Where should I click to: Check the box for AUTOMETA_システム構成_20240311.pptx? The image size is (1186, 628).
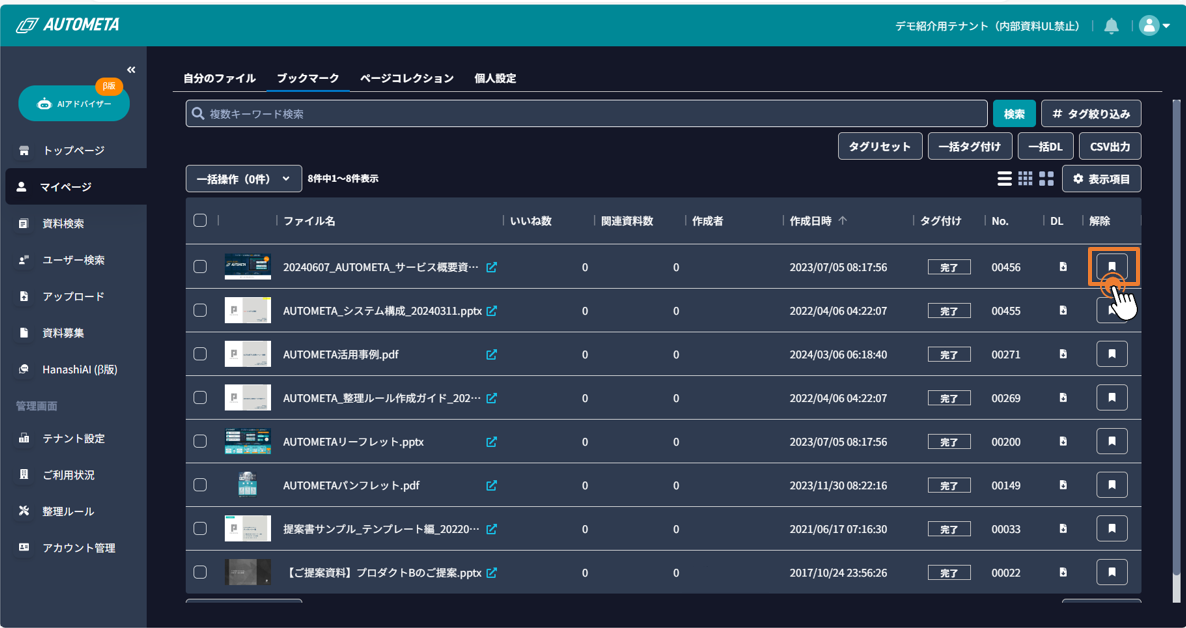[200, 310]
